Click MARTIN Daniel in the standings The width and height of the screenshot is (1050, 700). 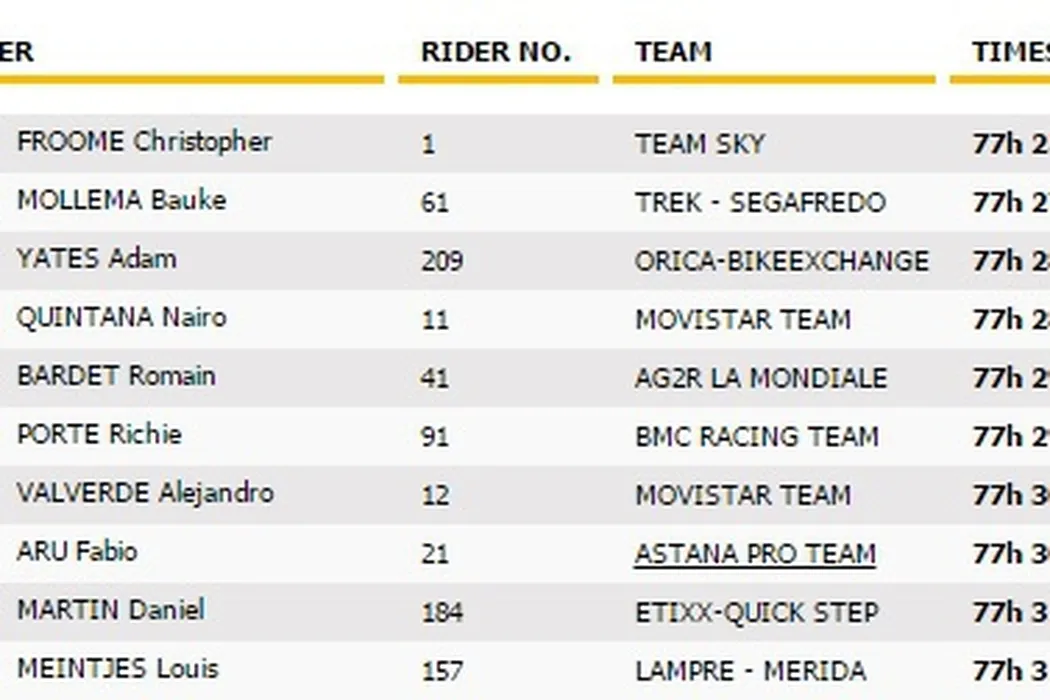(x=110, y=611)
